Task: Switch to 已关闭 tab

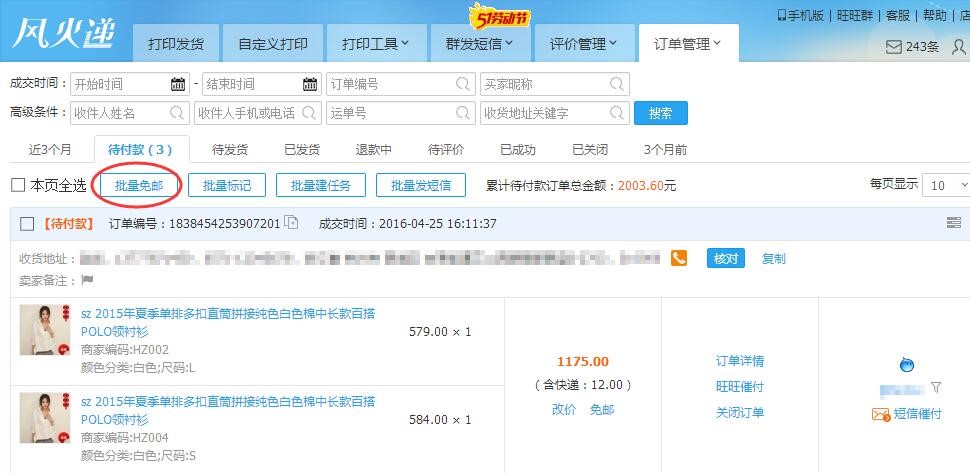Action: coord(590,150)
